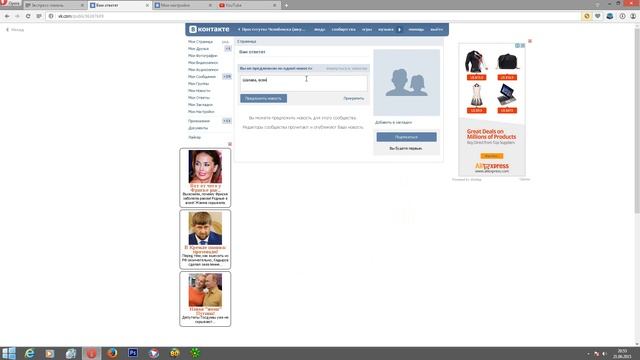Click the messages counter badge
Screen dimensions: 640x360
227,77
